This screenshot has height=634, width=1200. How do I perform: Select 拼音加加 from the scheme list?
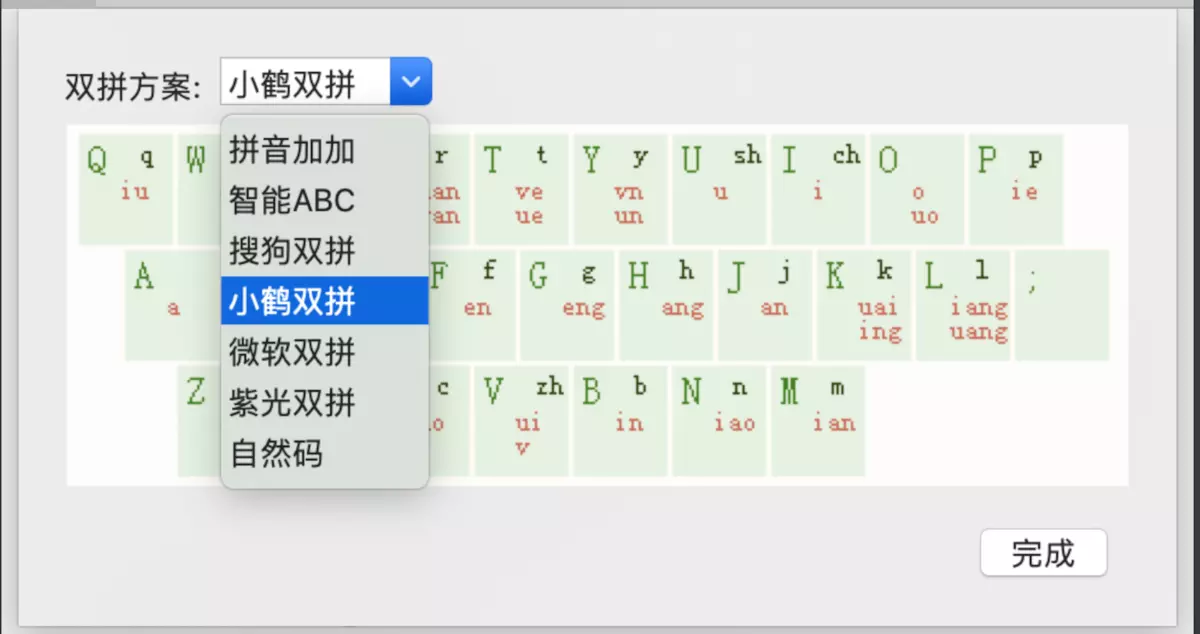click(x=325, y=150)
